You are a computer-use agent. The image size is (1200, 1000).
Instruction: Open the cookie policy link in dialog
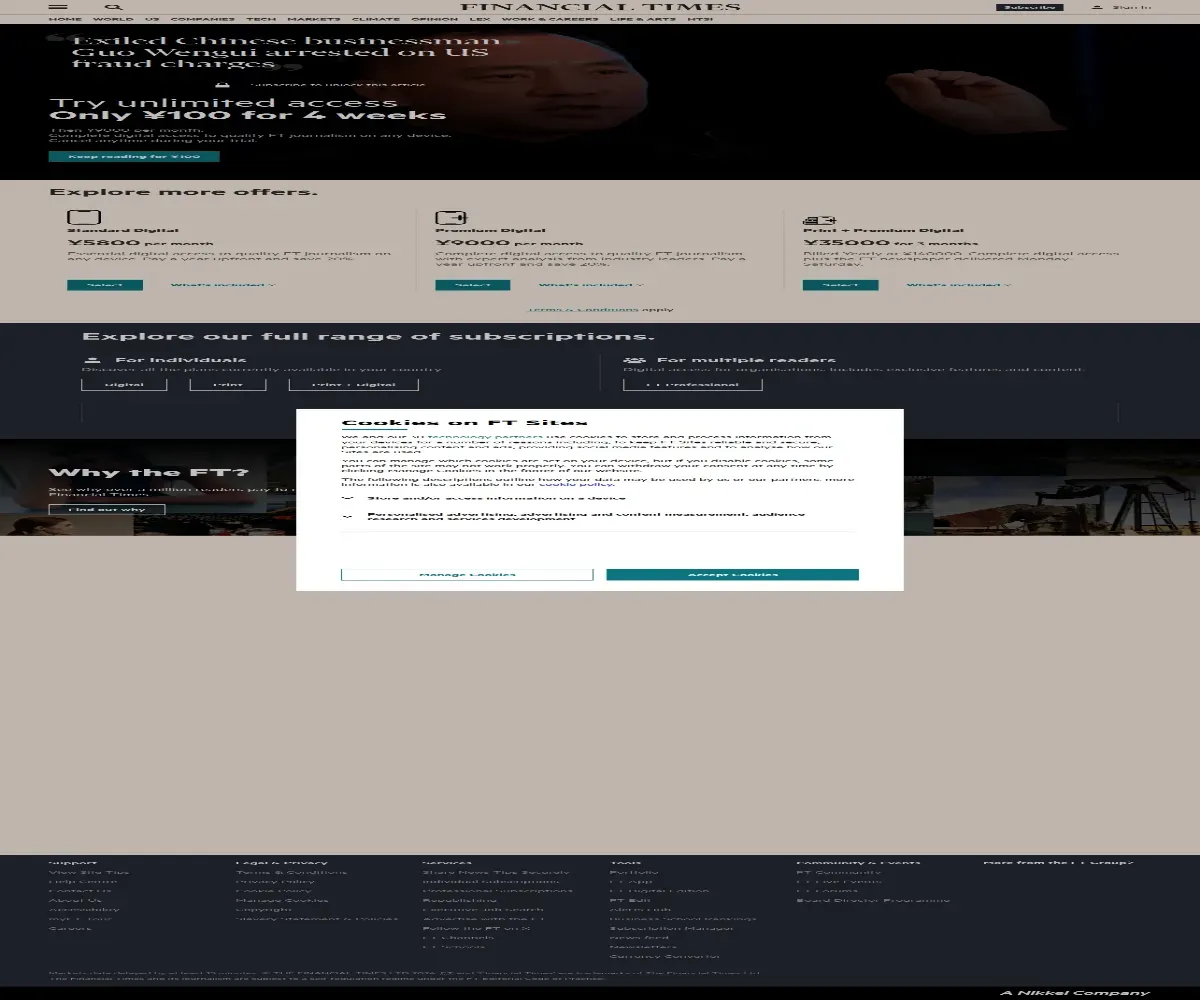[x=576, y=484]
